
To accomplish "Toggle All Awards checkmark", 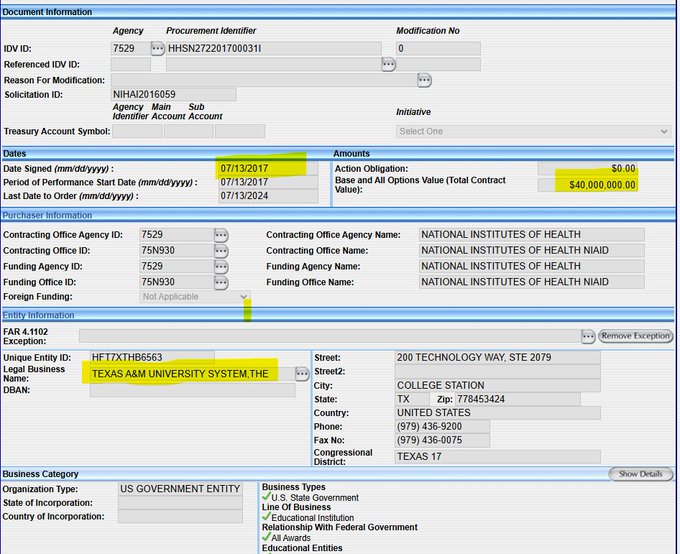I will (266, 538).
